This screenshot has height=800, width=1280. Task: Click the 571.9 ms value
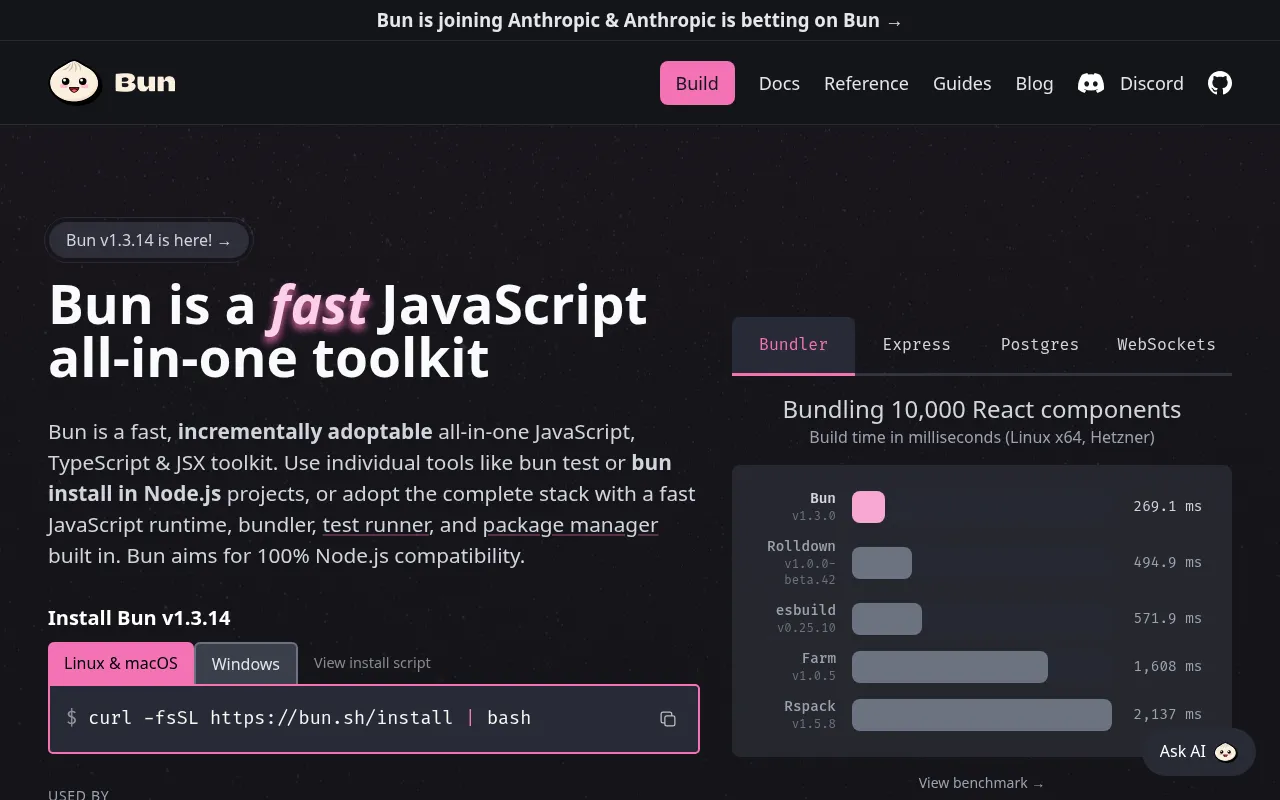[x=1168, y=619]
